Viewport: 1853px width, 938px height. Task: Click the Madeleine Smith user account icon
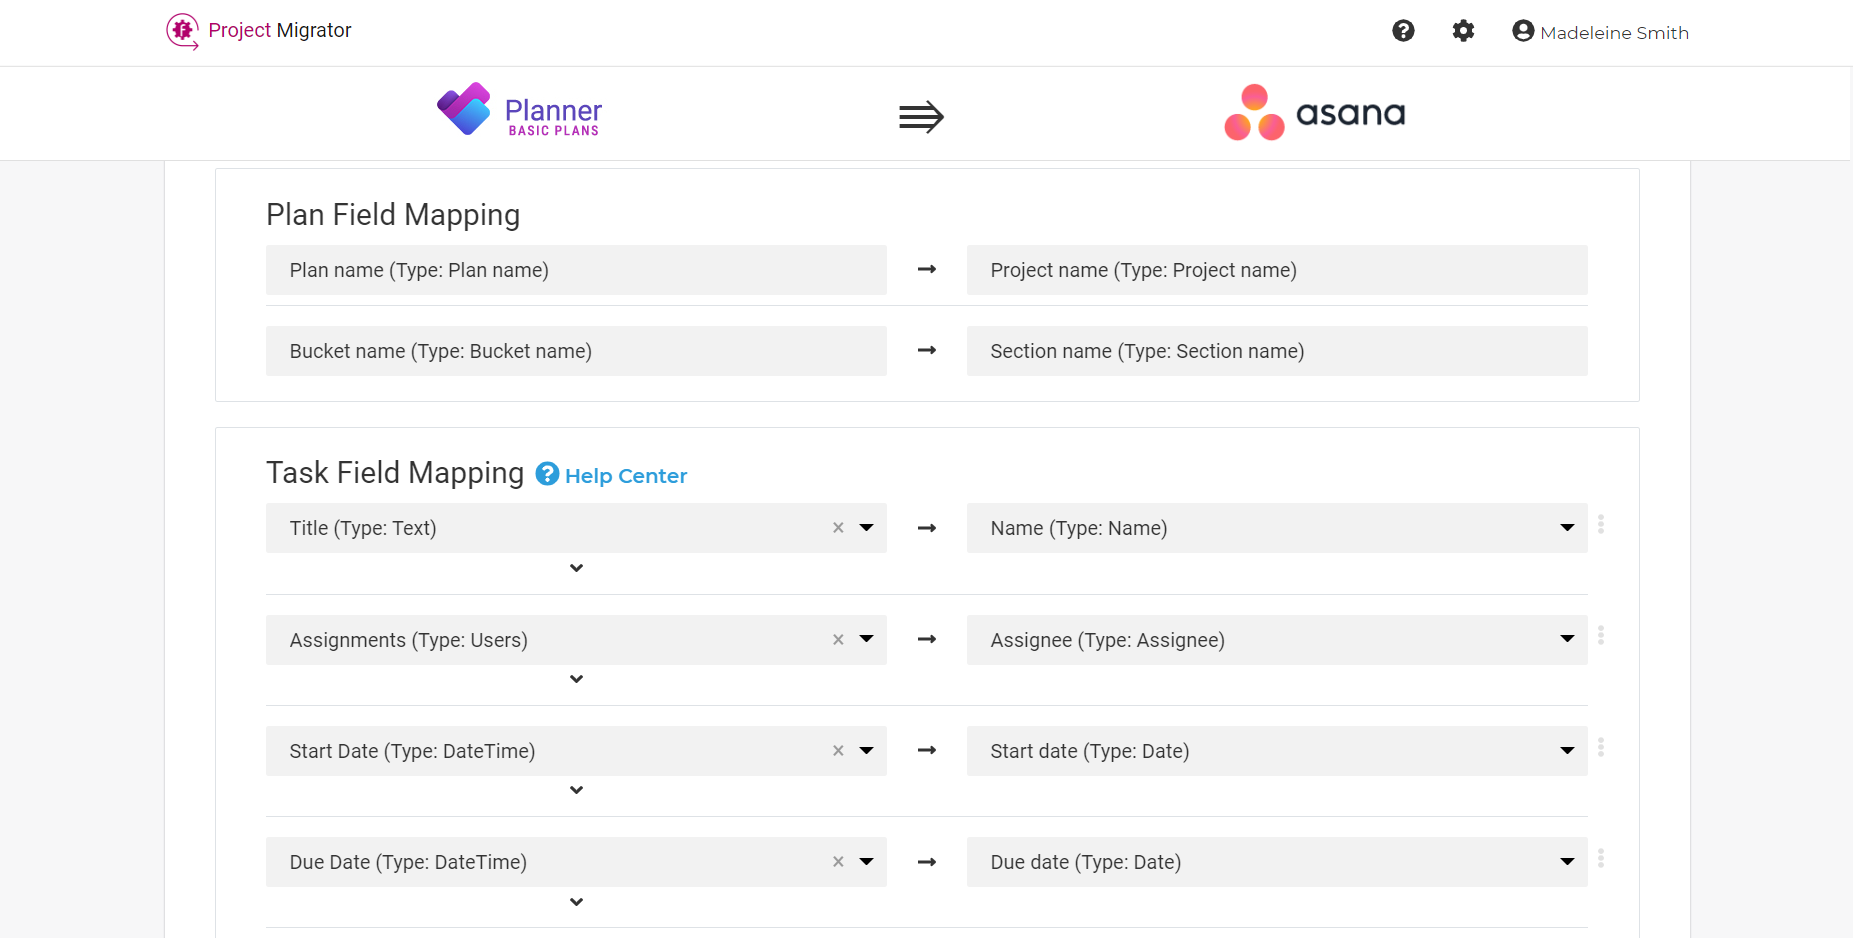[x=1523, y=31]
